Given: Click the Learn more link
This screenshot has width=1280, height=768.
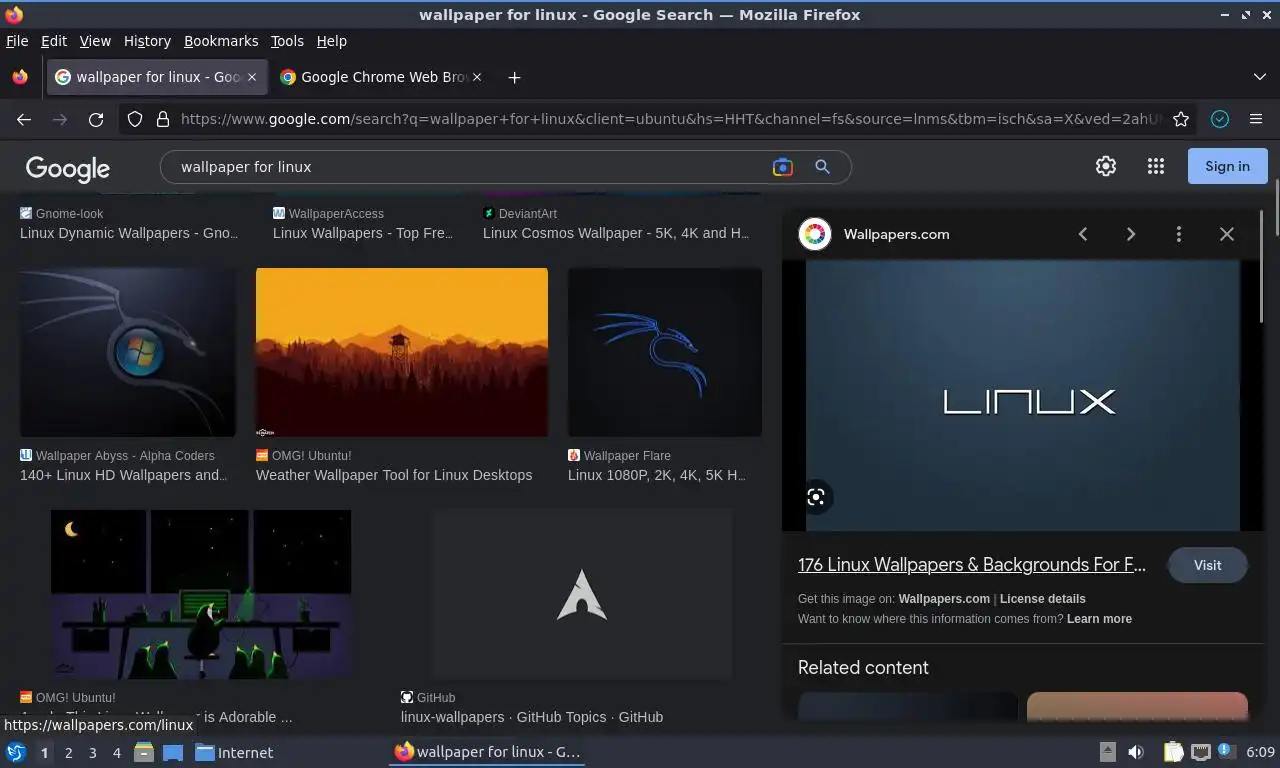Looking at the screenshot, I should 1099,619.
